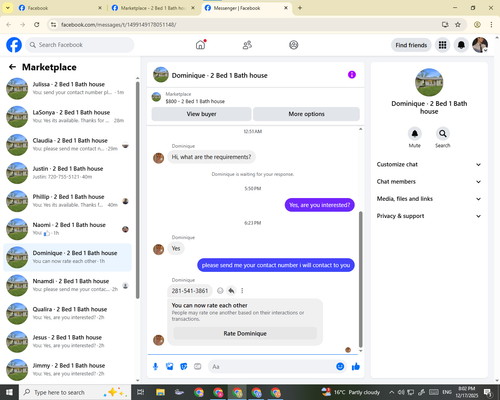Switch to the Facebook browser tab

(60, 8)
